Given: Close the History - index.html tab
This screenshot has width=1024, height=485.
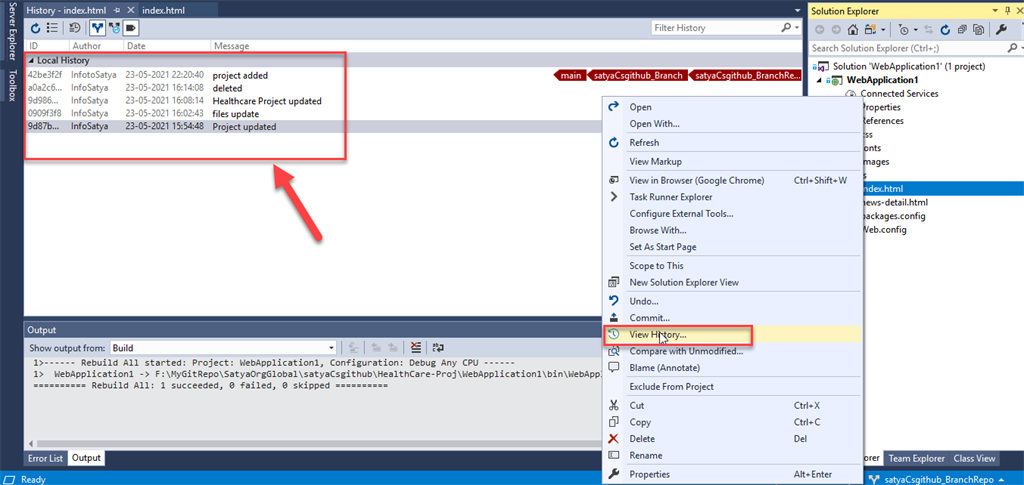Looking at the screenshot, I should 130,10.
